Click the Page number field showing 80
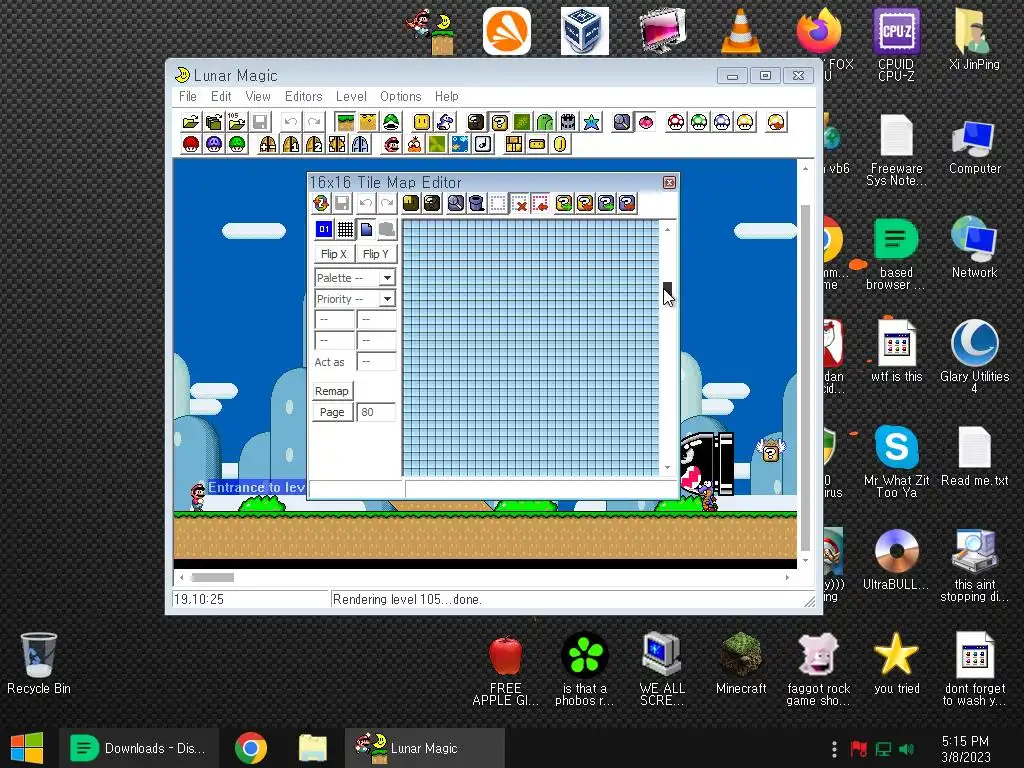Screen dimensions: 1024x768 pyautogui.click(x=376, y=412)
